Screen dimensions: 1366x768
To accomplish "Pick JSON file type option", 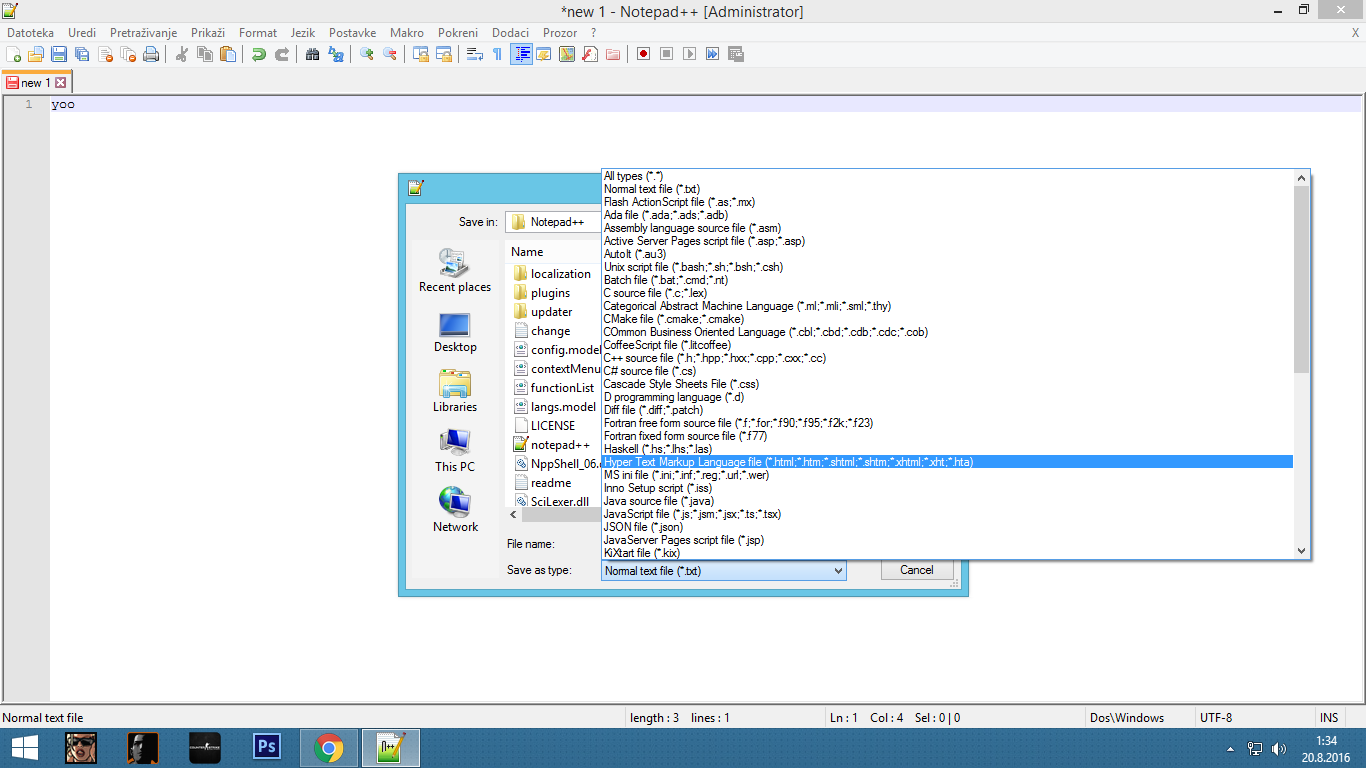I will point(948,527).
